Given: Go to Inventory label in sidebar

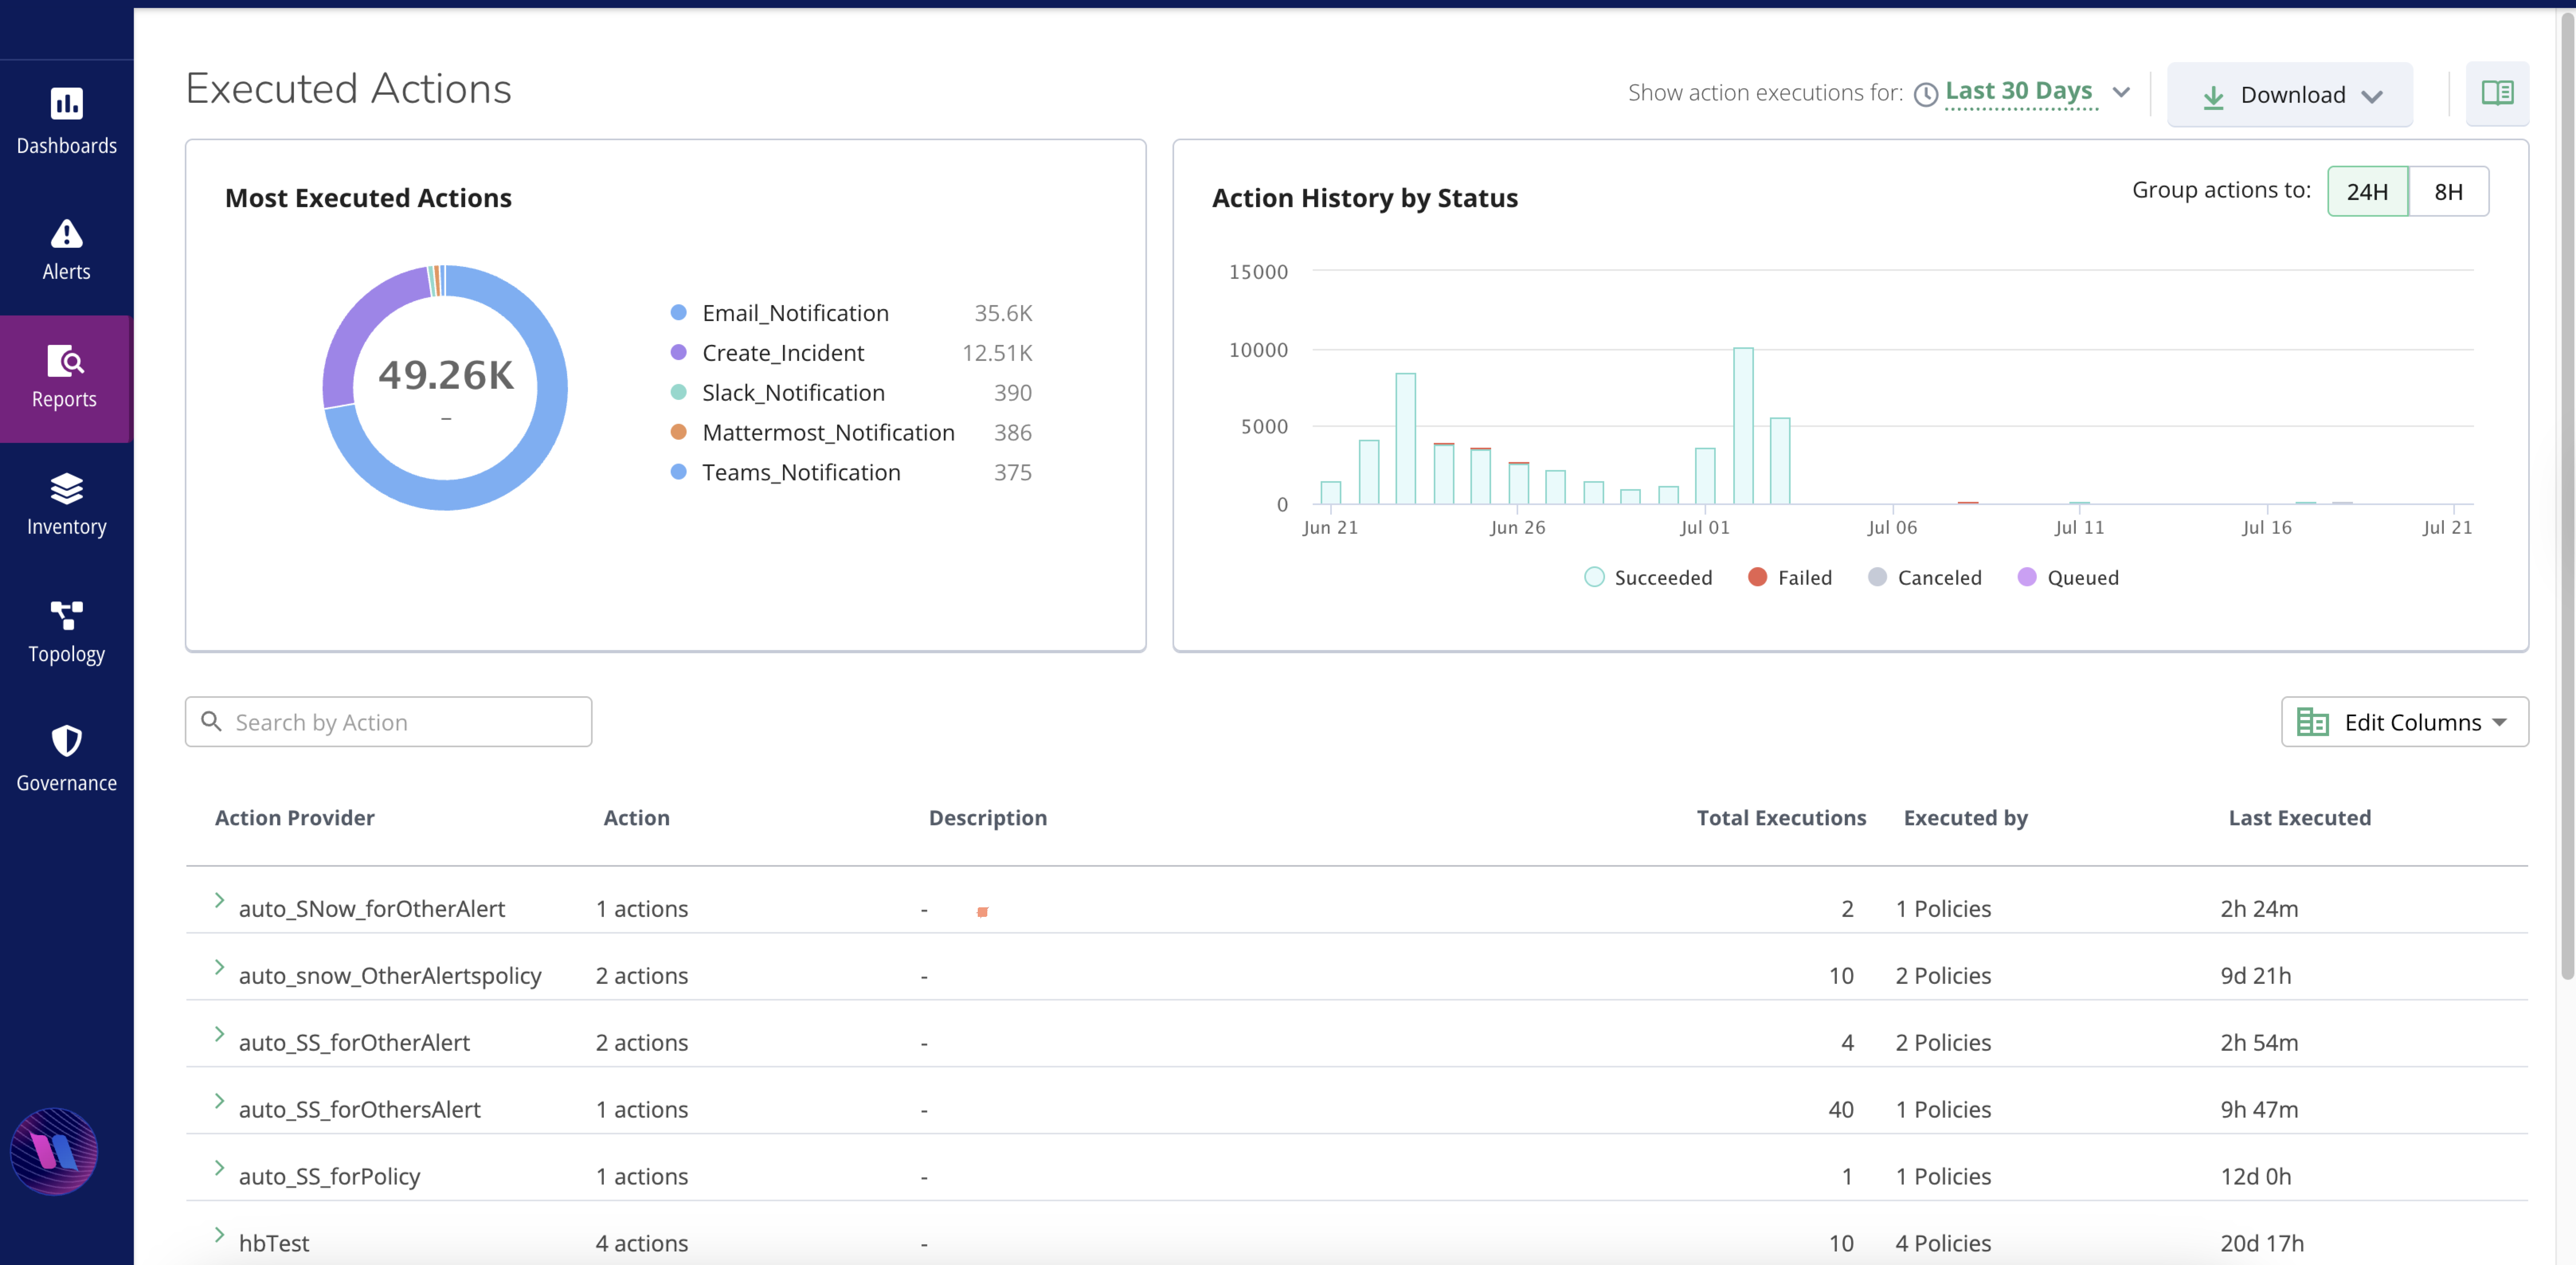Looking at the screenshot, I should tap(66, 527).
